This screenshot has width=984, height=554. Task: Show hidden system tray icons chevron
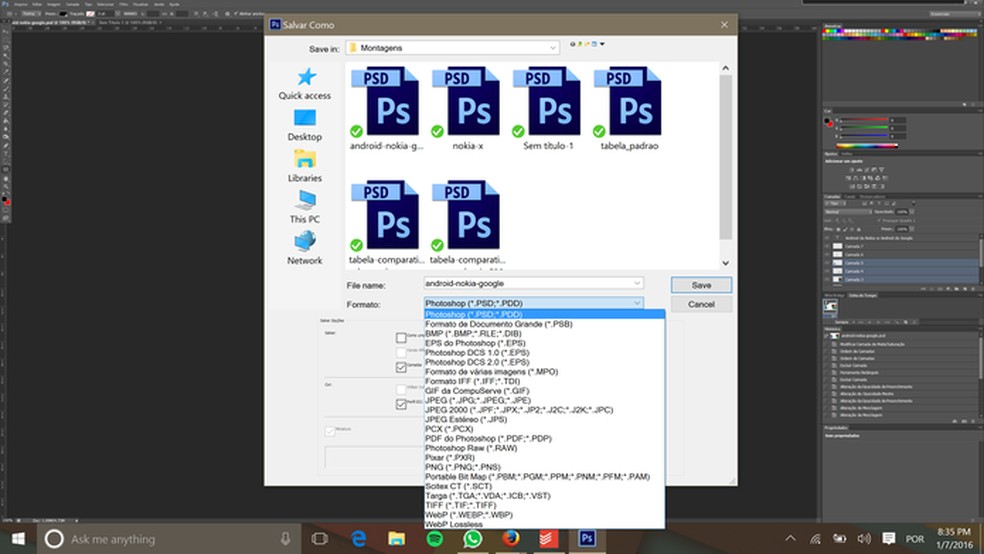(x=791, y=539)
